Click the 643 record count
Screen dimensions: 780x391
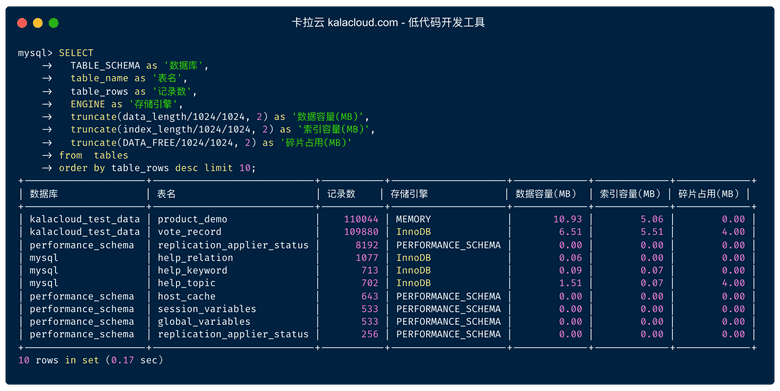pos(370,296)
